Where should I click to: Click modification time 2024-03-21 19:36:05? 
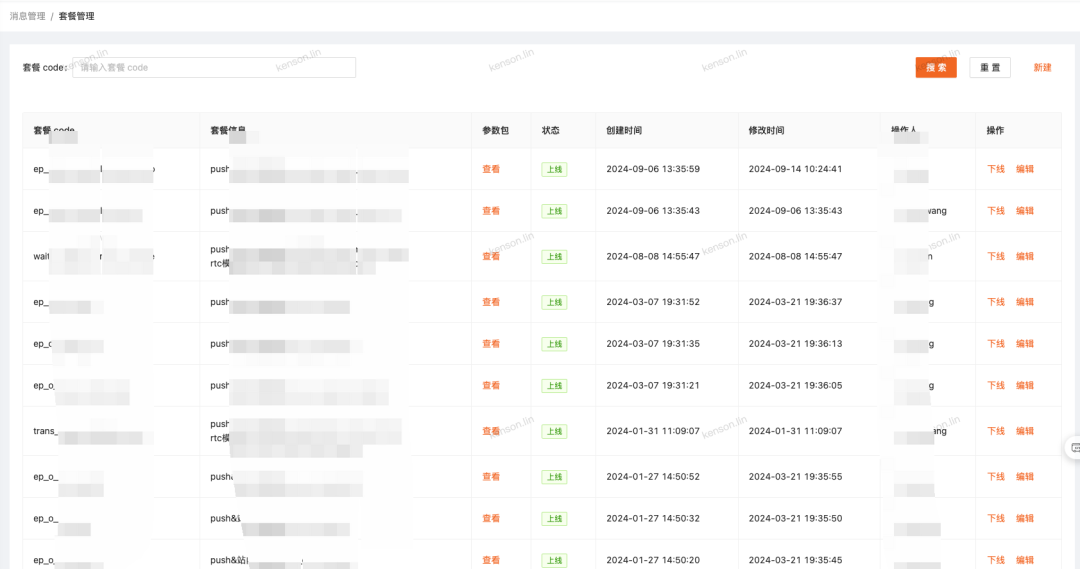[x=796, y=386]
